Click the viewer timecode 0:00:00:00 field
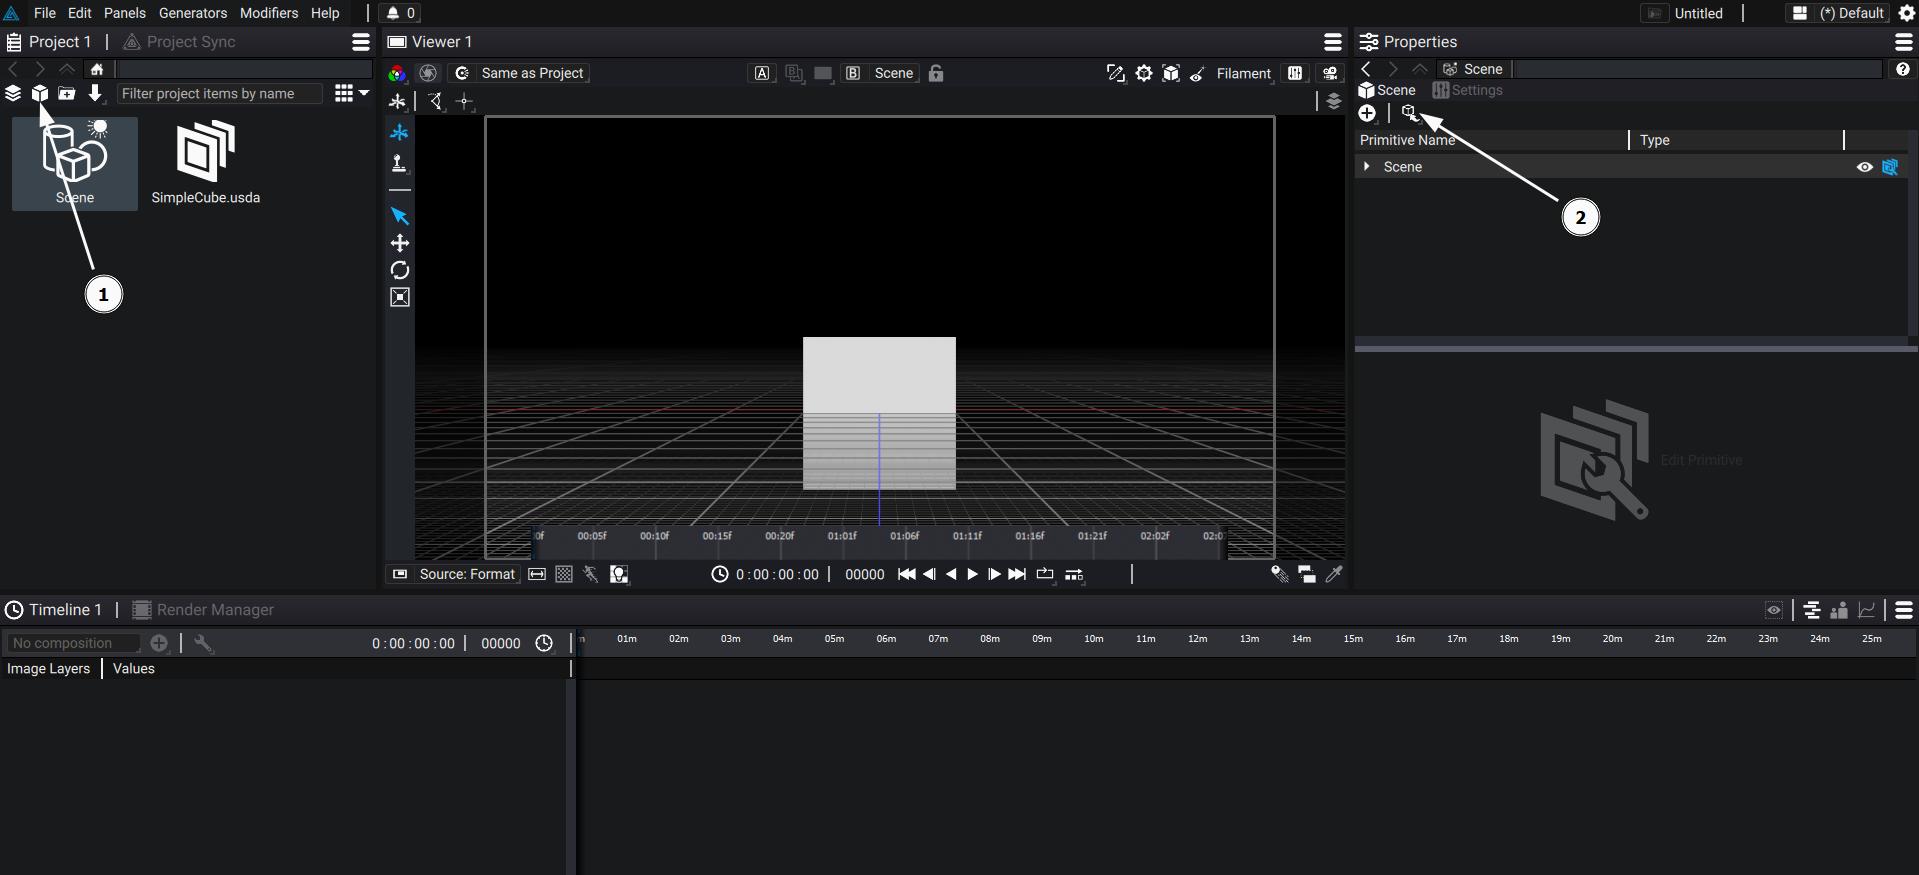 point(777,574)
